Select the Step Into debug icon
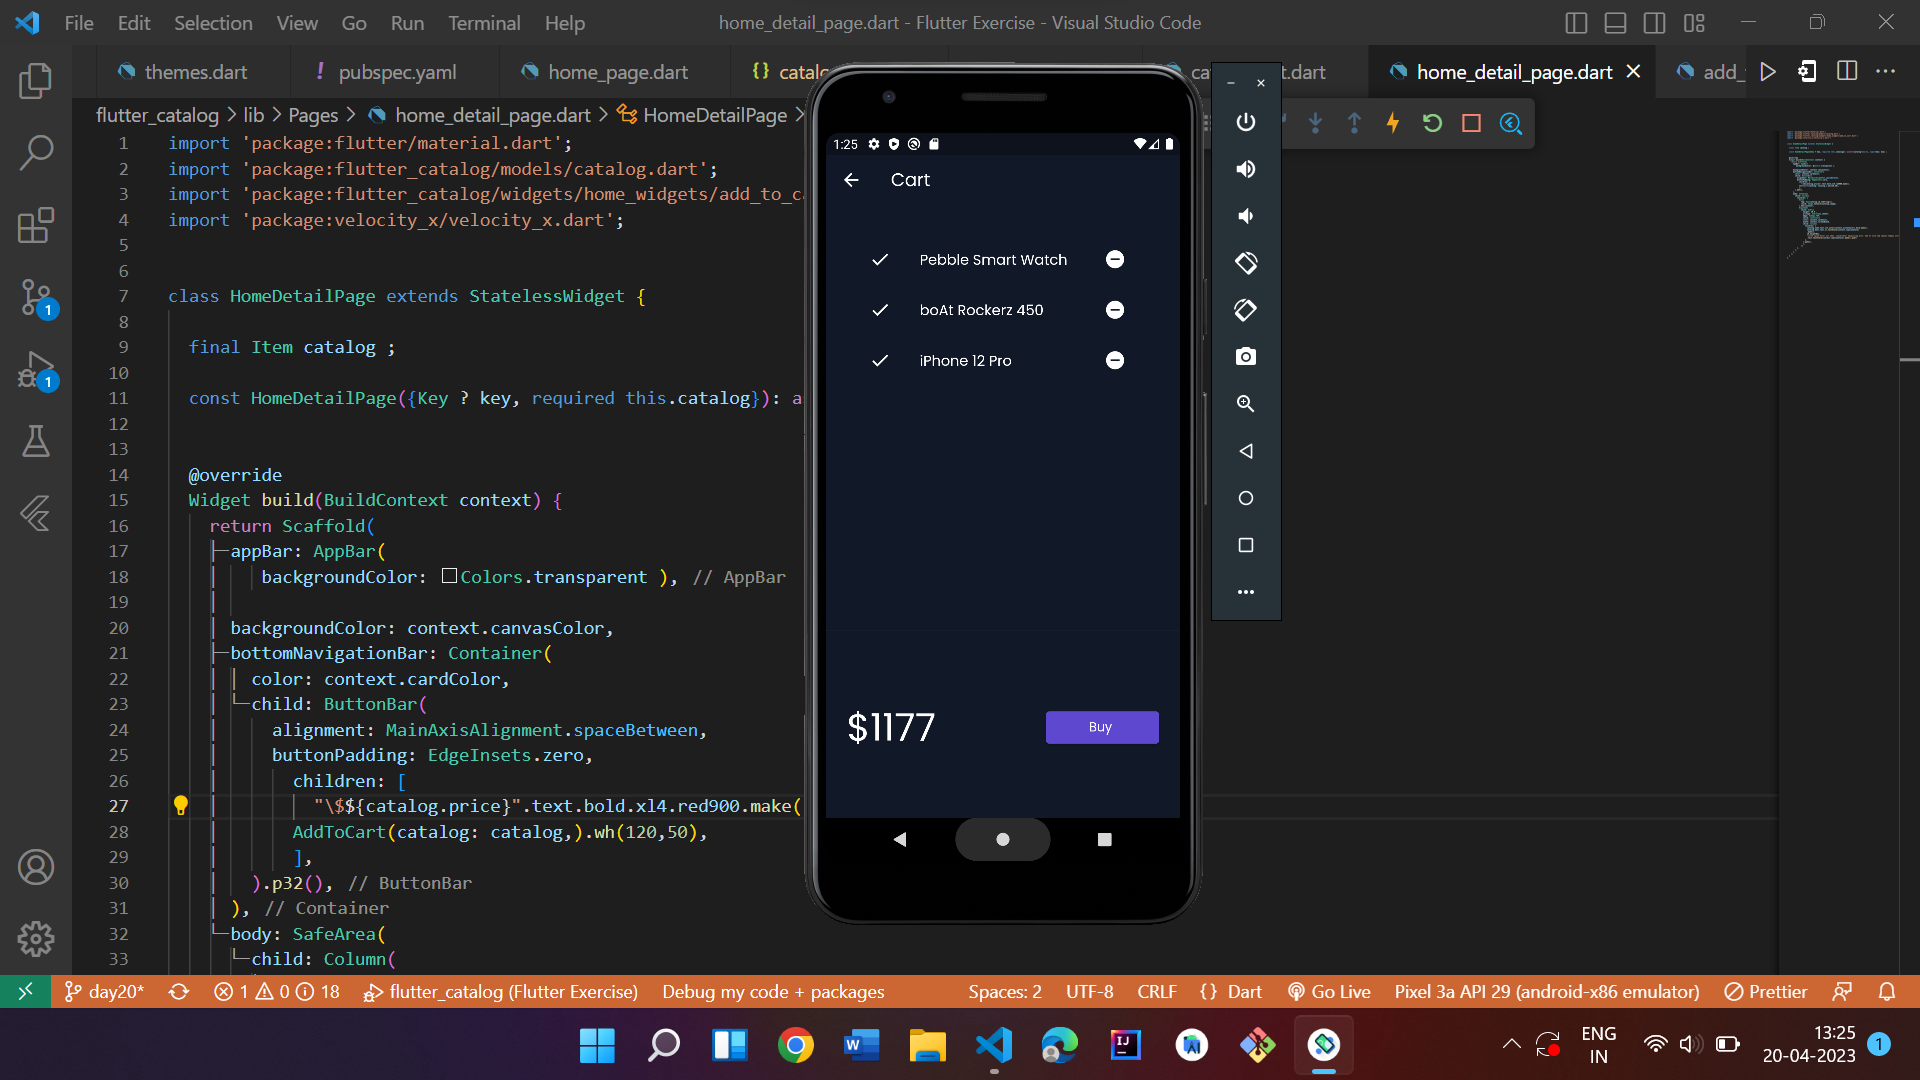Screen dimensions: 1920x1080 1315,123
